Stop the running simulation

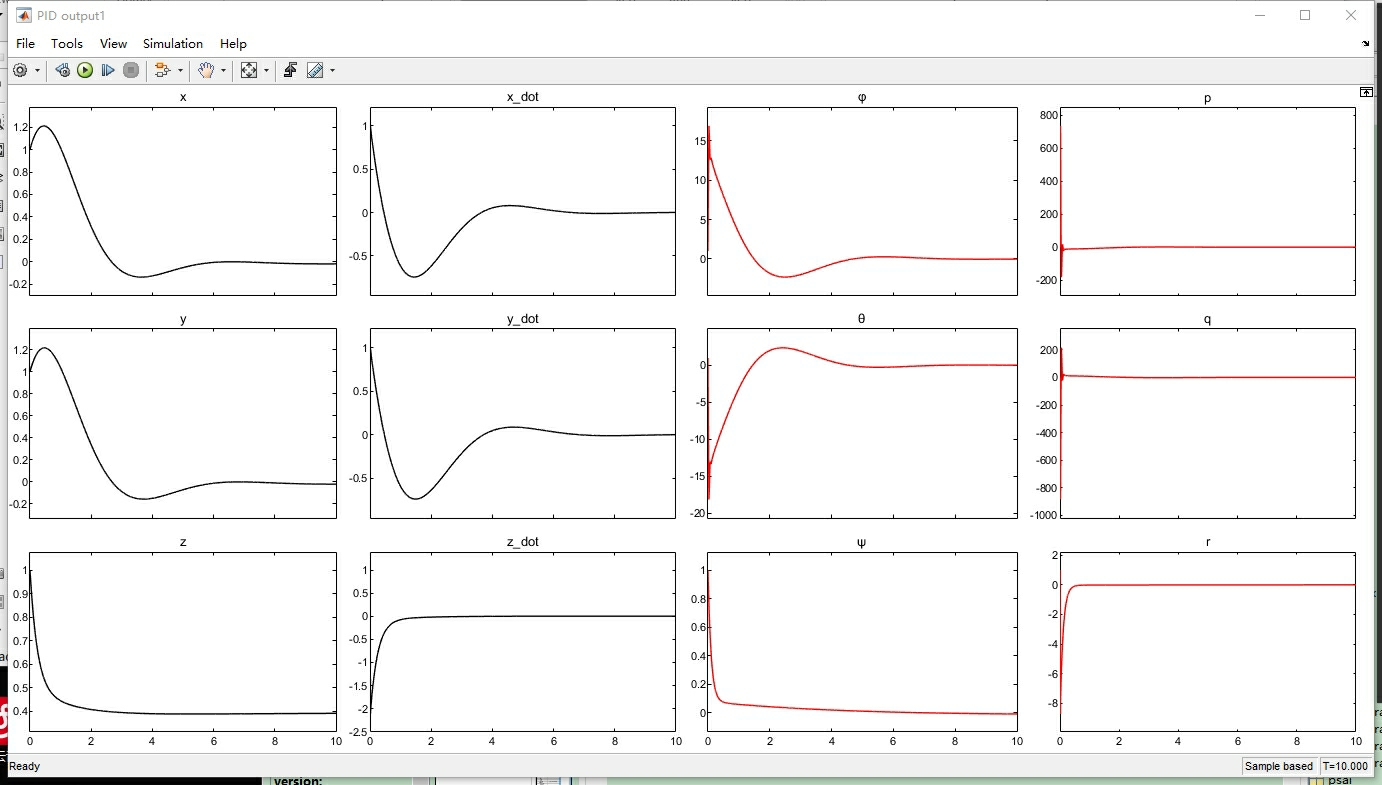[x=132, y=70]
